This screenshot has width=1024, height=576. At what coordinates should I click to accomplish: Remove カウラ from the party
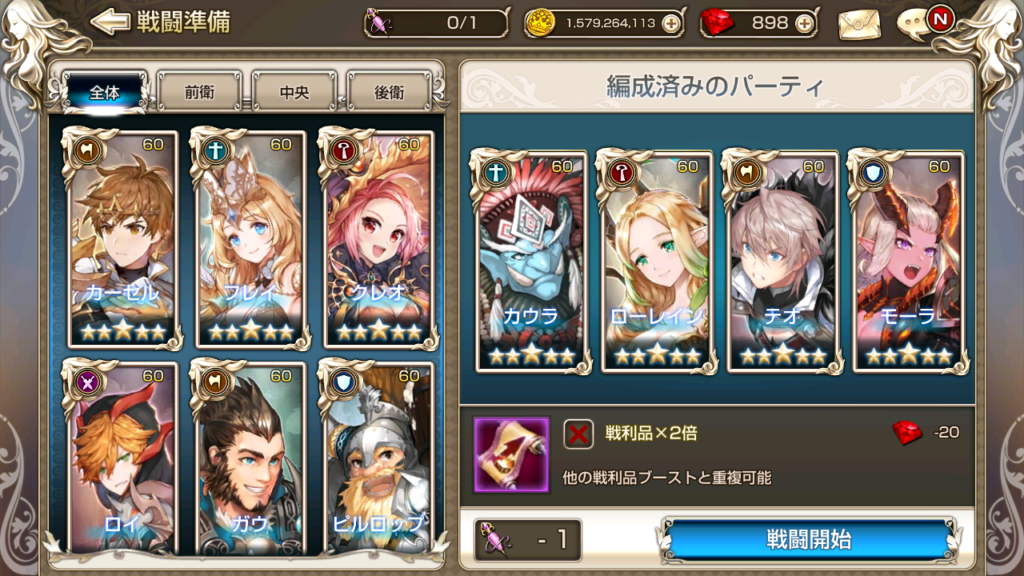click(531, 262)
